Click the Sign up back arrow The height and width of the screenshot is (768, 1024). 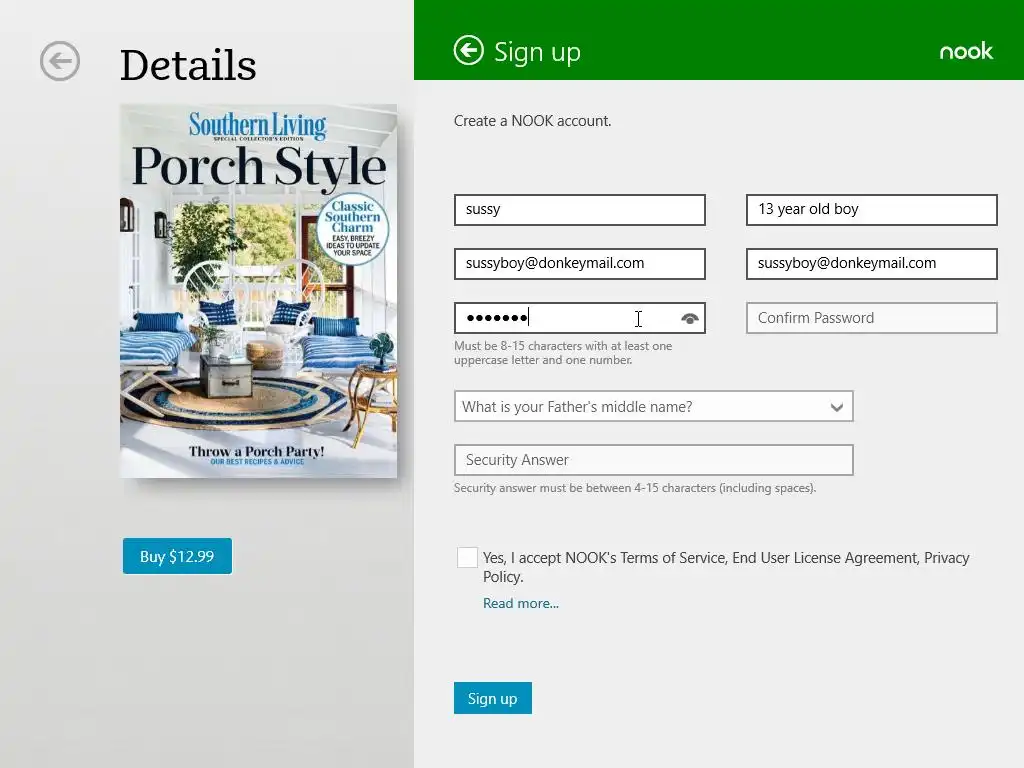[x=468, y=50]
